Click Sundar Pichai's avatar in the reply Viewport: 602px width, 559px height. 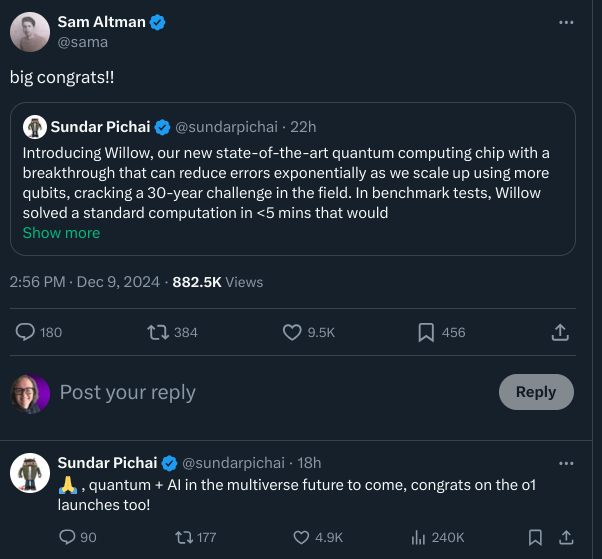point(30,473)
